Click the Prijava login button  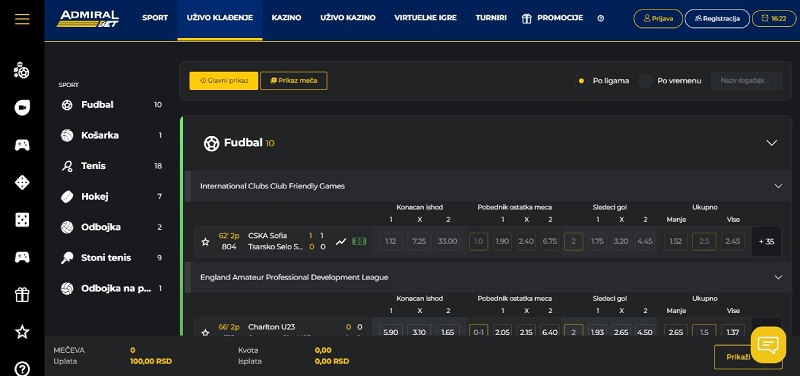pos(658,18)
